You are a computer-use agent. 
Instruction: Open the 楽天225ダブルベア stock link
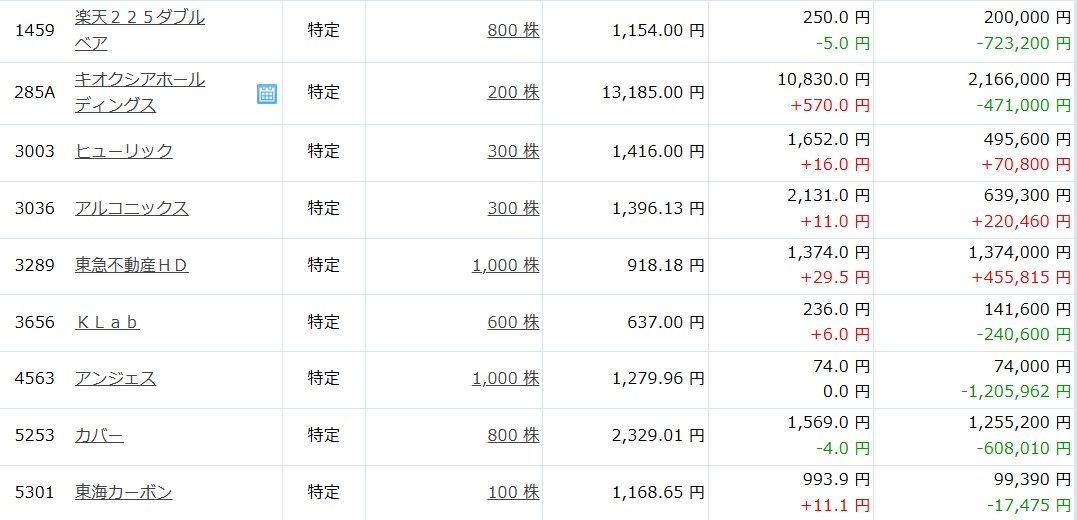[140, 18]
